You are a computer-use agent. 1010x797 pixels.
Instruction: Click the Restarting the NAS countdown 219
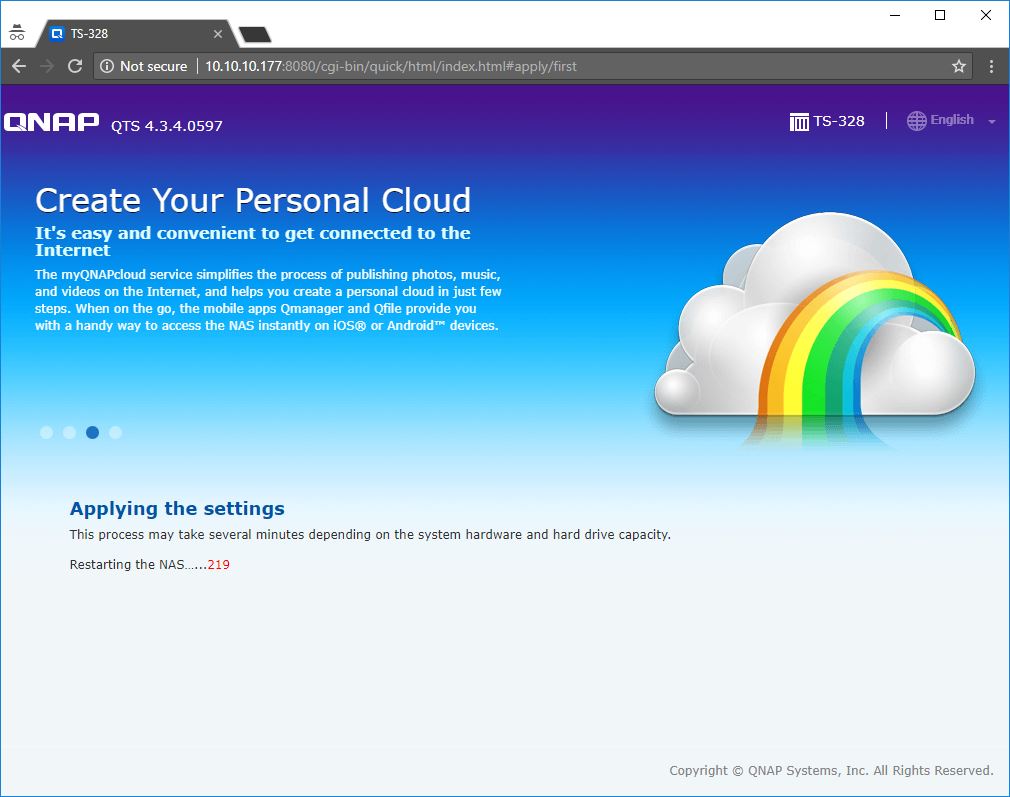(218, 564)
